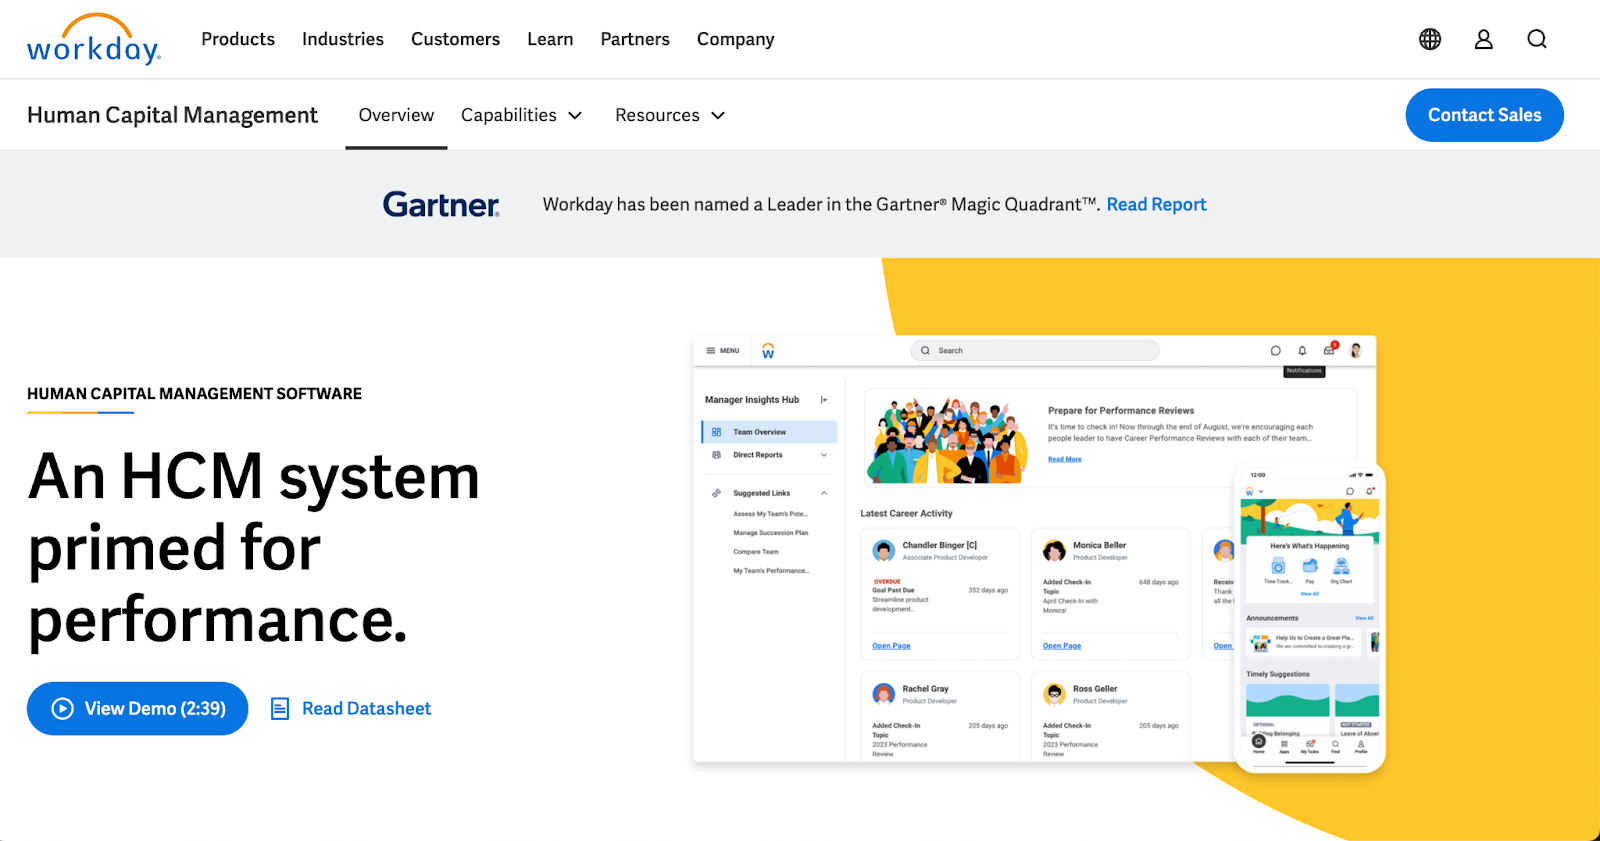Click Chandler Binger's Open Page link
Image resolution: width=1600 pixels, height=841 pixels.
(x=891, y=646)
